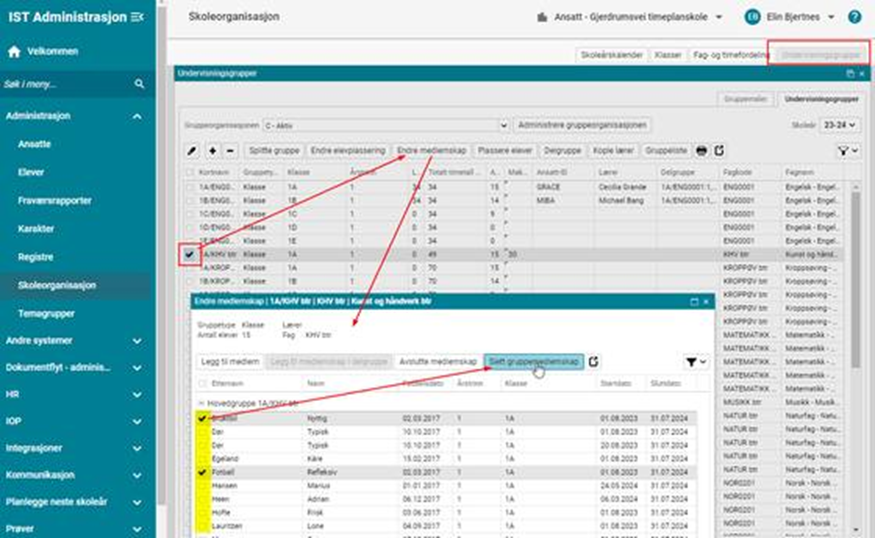Click the pencil edit icon in group toolbar

tap(193, 150)
